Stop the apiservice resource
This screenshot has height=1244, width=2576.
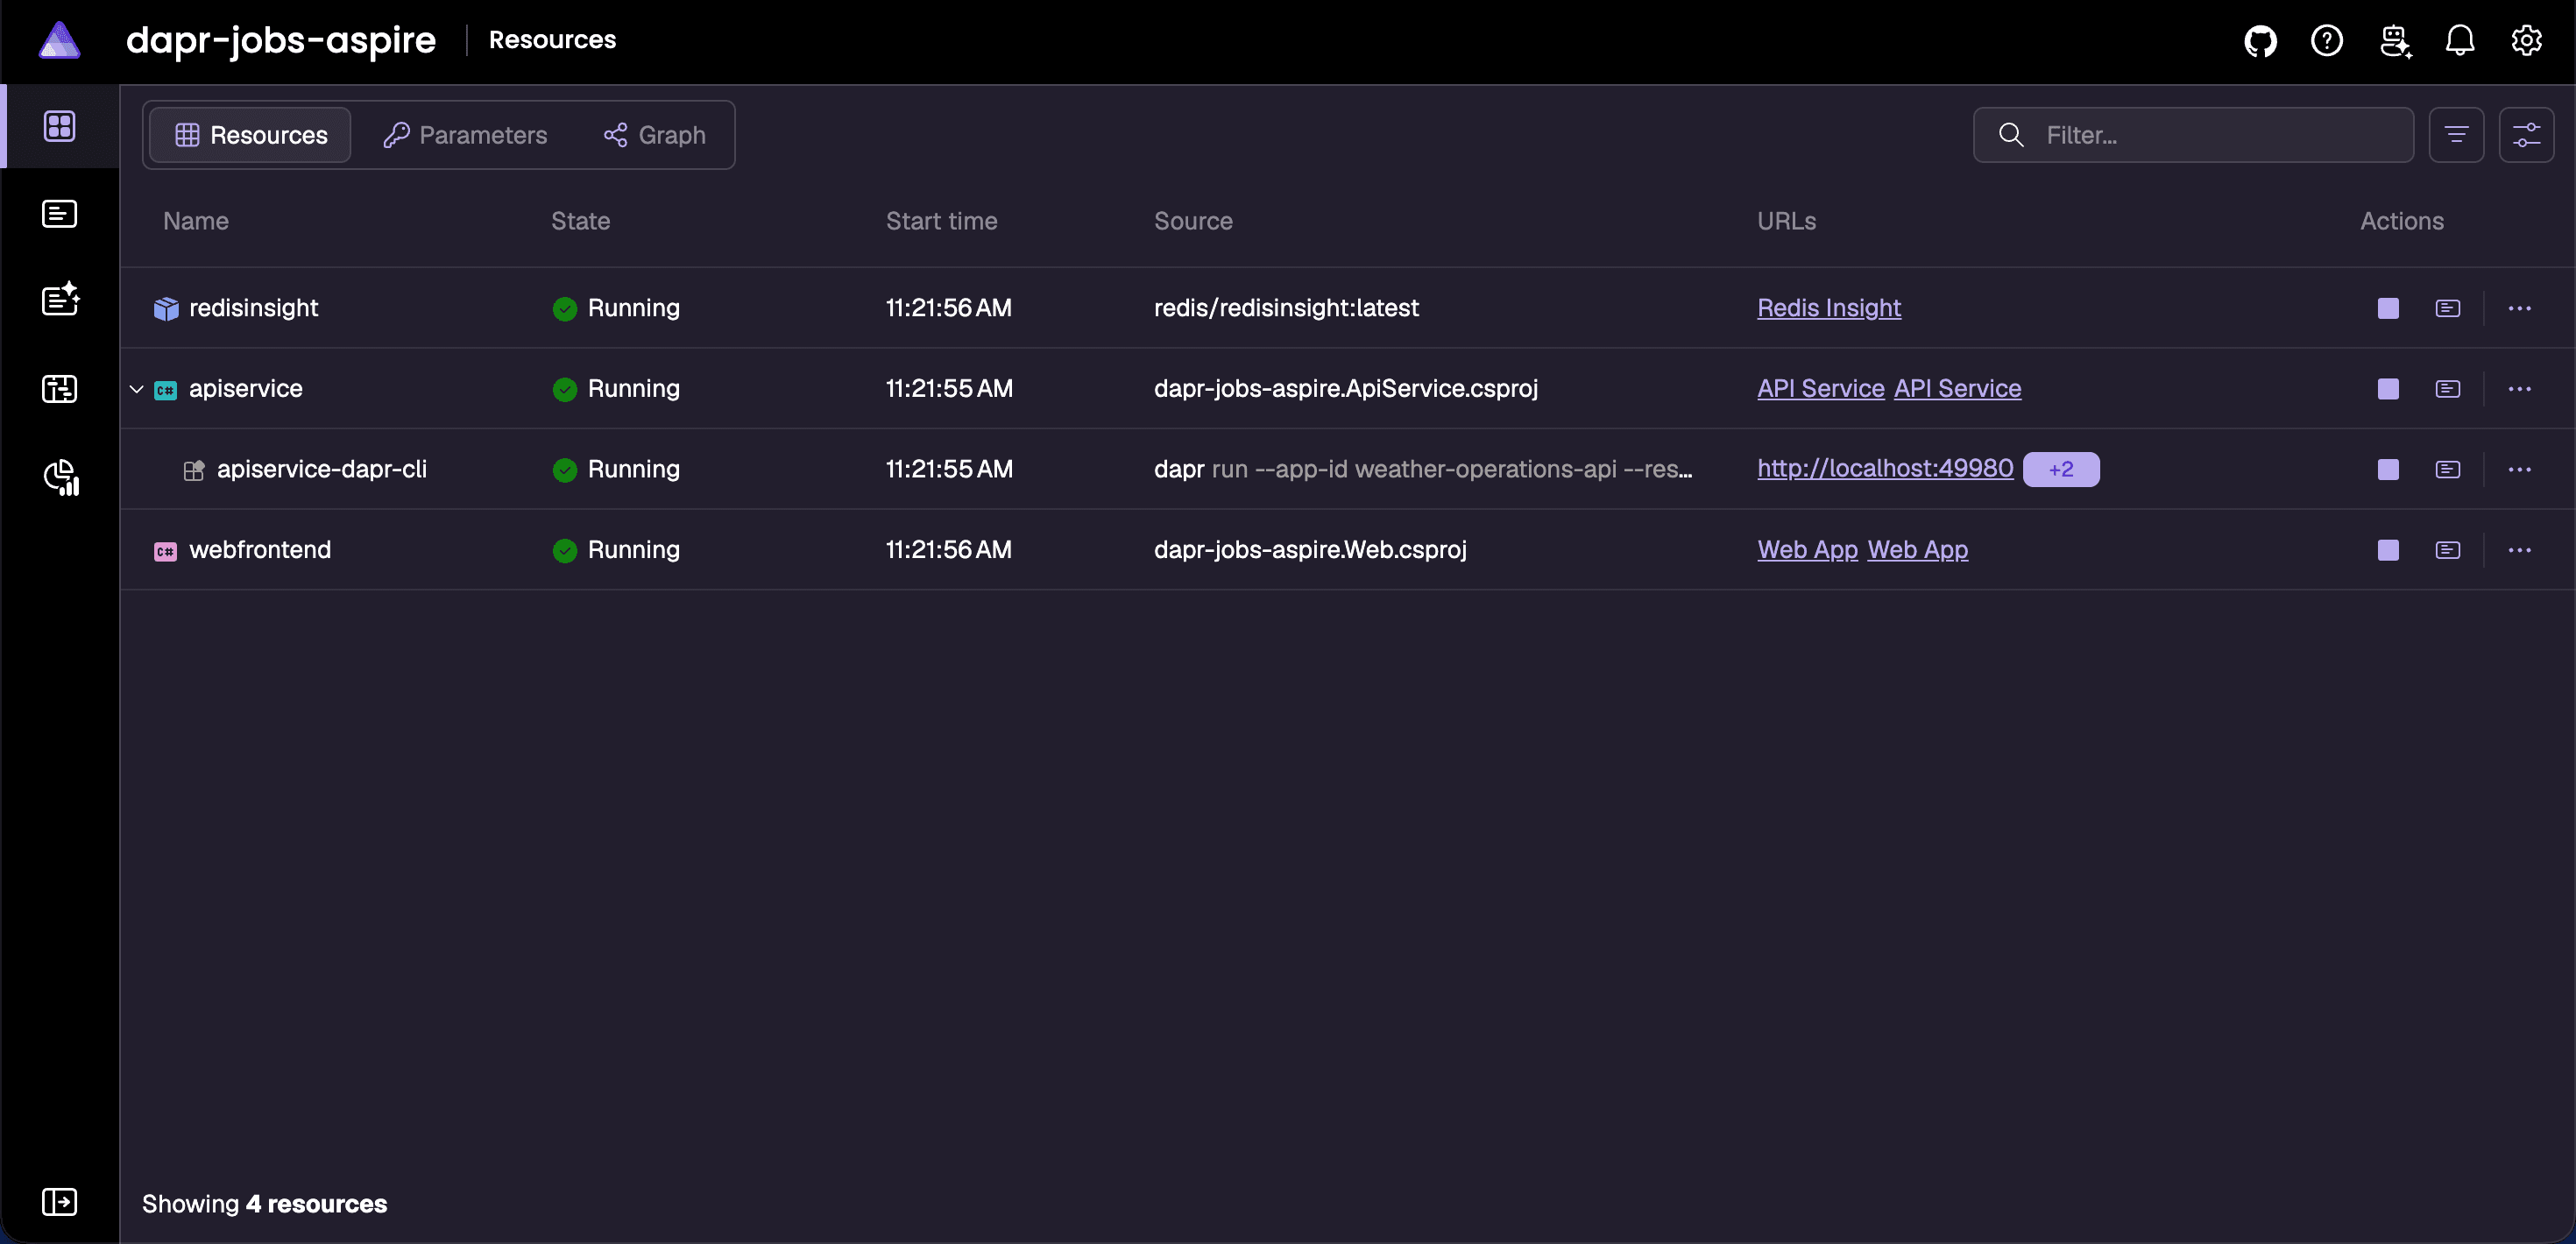pos(2388,389)
